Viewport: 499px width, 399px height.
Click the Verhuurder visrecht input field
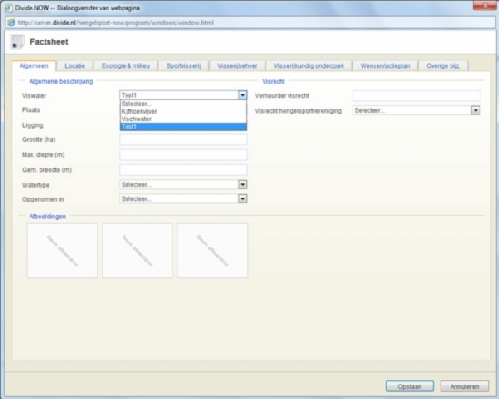click(x=416, y=96)
